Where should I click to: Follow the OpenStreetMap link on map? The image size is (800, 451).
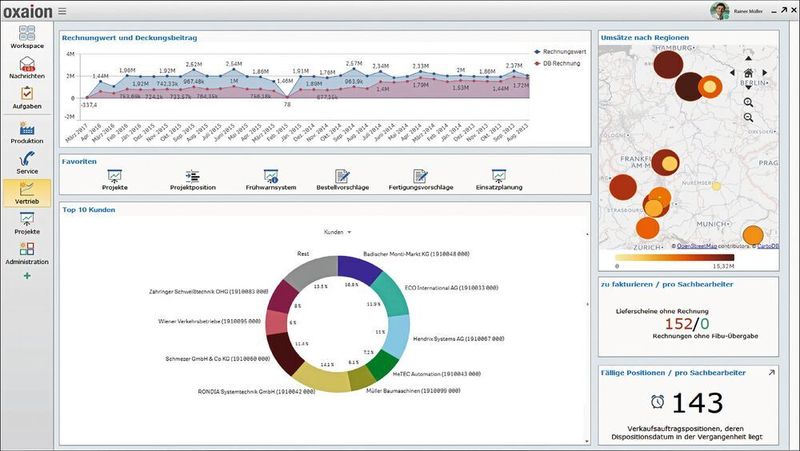[697, 246]
